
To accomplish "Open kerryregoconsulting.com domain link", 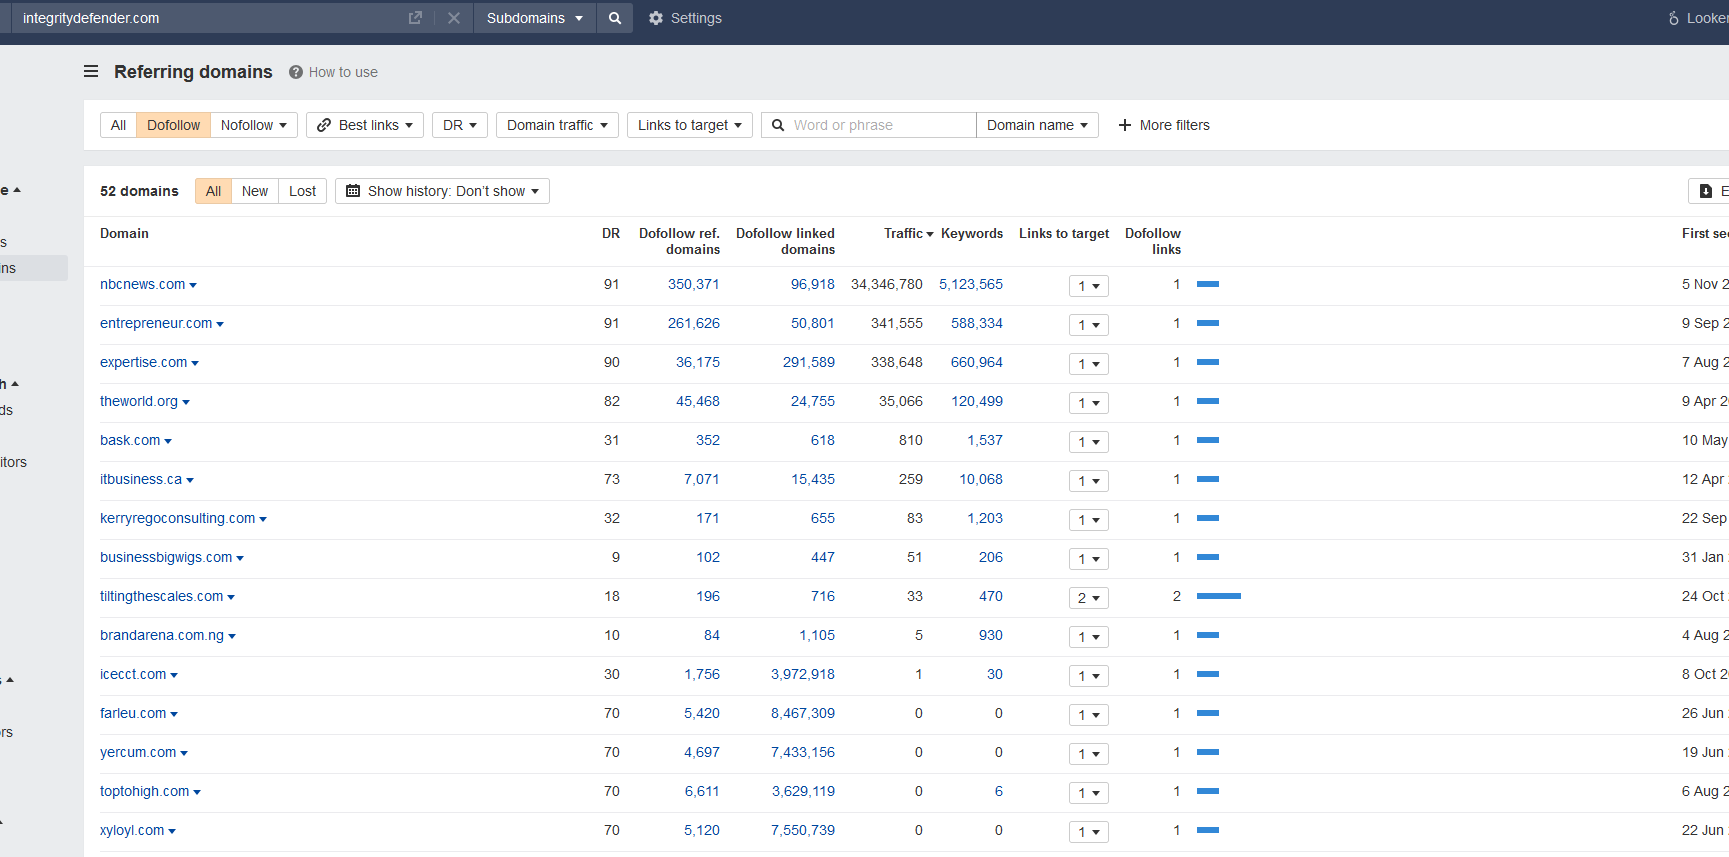I will pyautogui.click(x=177, y=518).
